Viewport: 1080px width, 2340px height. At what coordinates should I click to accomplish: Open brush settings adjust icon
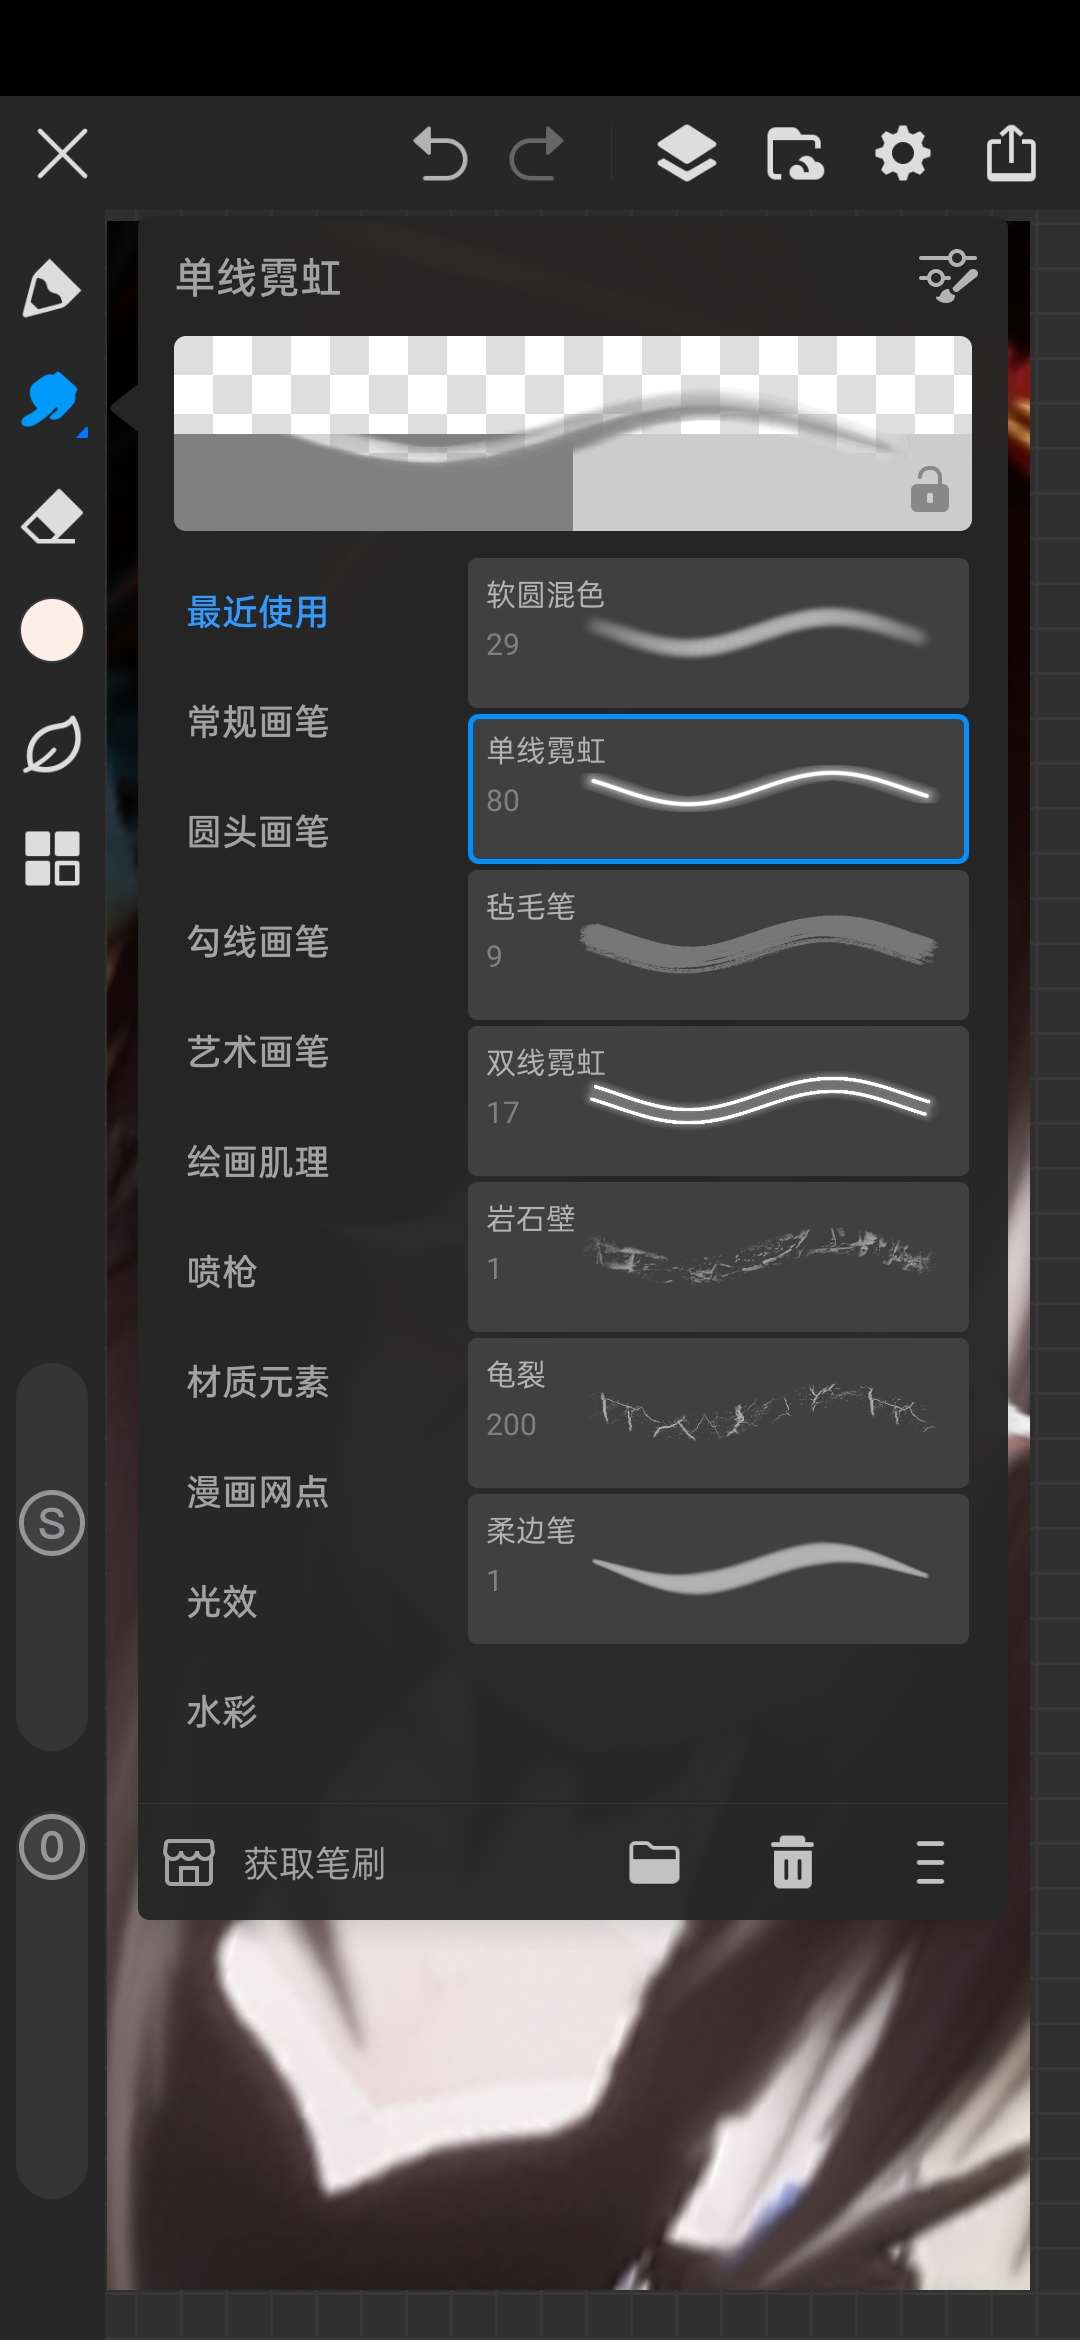point(947,276)
